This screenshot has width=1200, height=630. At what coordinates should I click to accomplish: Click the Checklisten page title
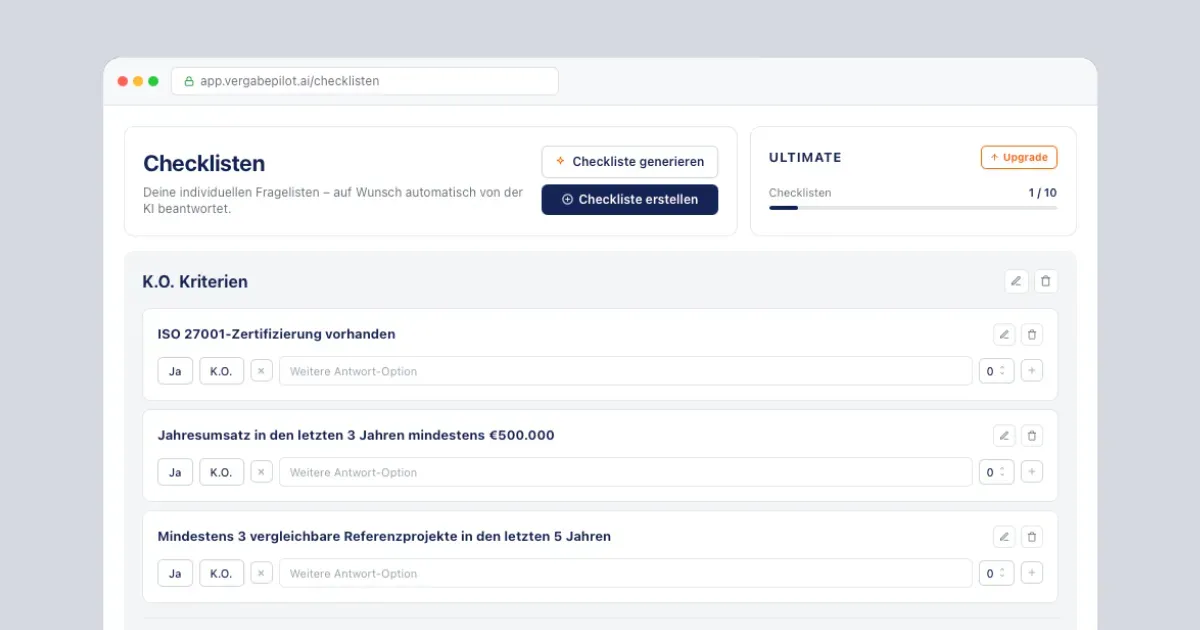pos(204,164)
